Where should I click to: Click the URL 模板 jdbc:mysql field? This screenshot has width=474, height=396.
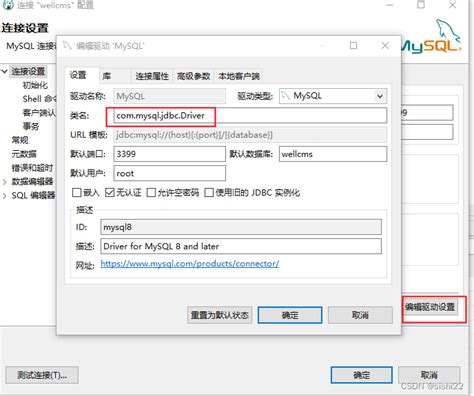pos(250,135)
